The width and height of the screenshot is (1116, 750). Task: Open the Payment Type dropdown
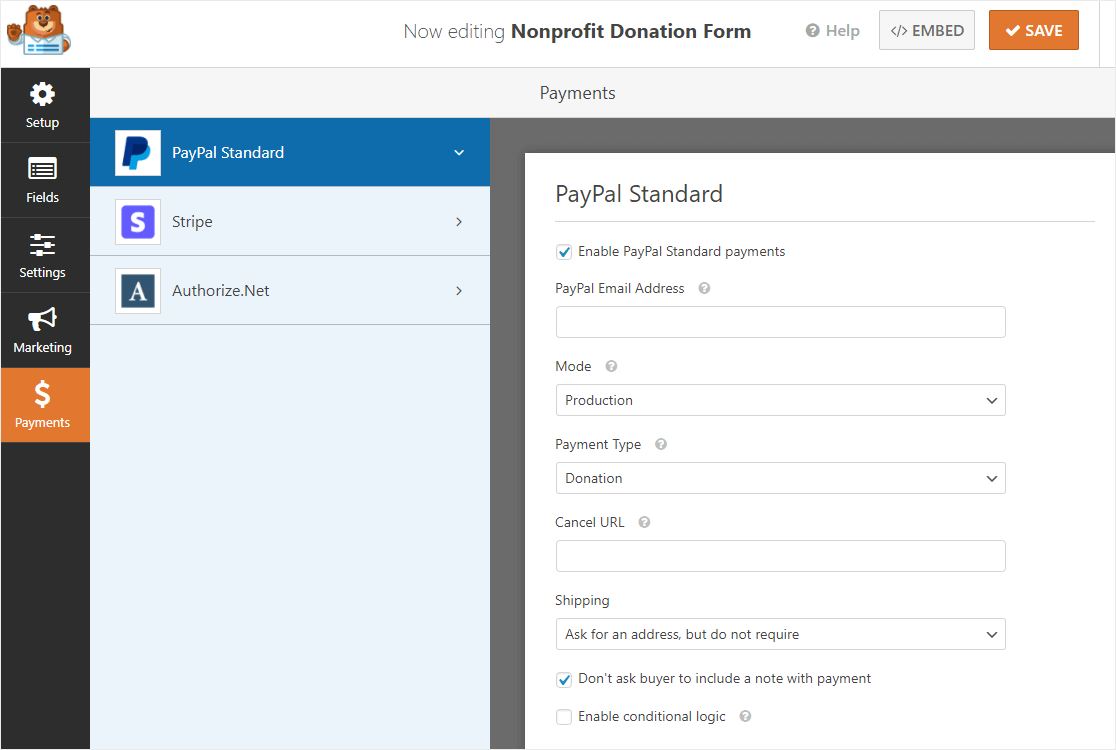[x=780, y=478]
